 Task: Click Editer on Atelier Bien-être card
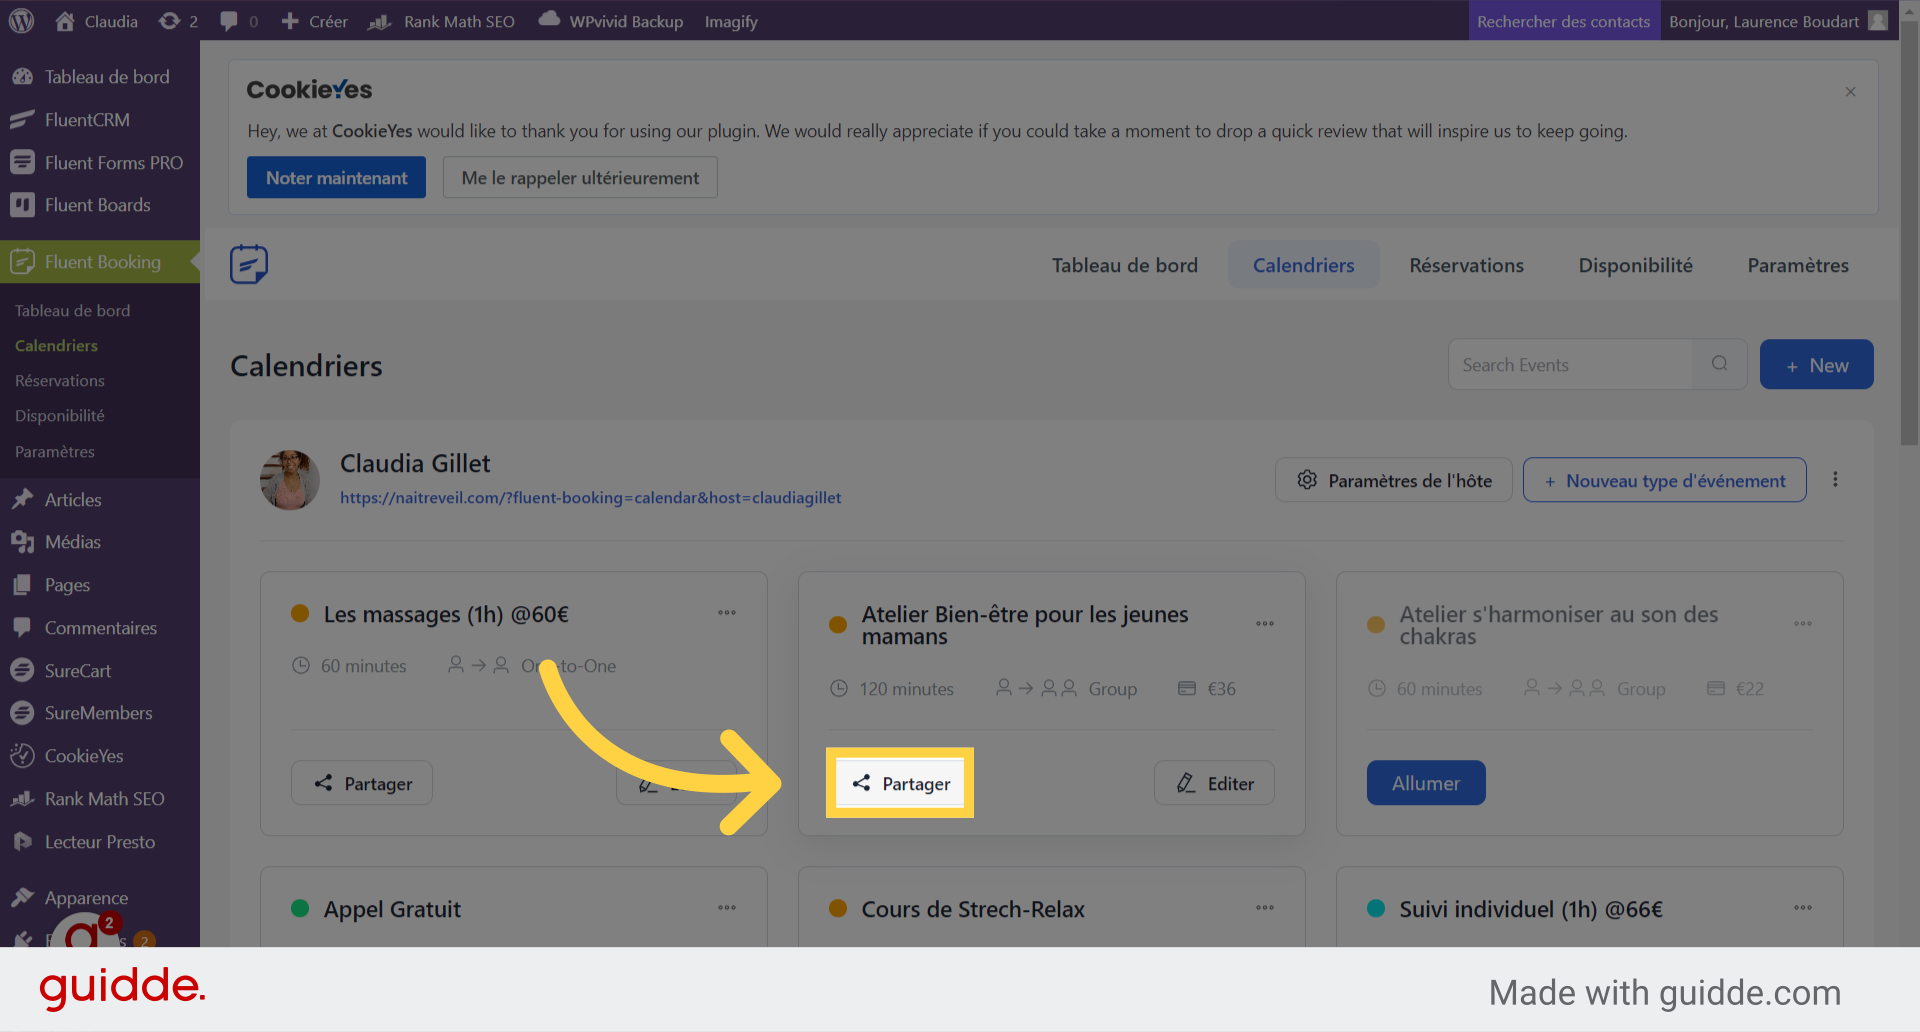1214,783
